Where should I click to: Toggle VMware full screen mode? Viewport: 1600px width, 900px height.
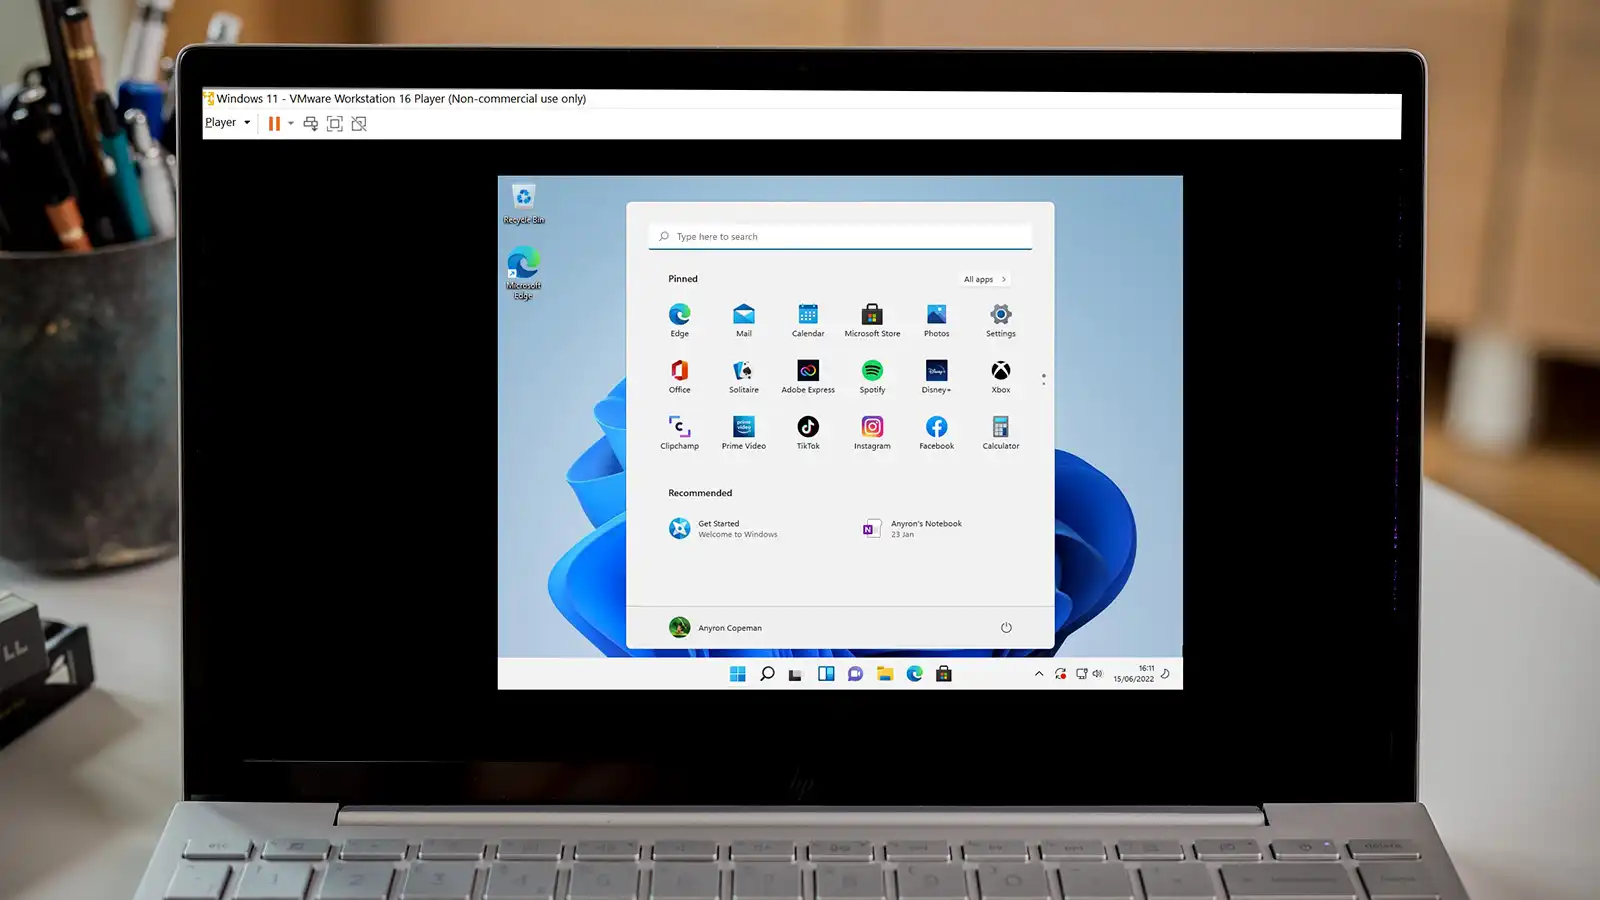(335, 124)
